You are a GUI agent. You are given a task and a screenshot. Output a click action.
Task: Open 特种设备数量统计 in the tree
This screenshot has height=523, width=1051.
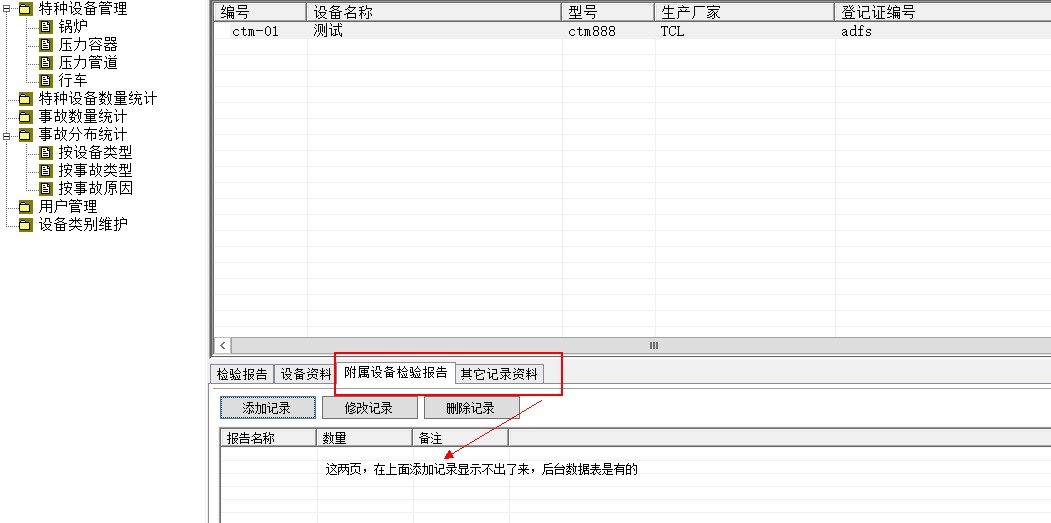point(97,99)
